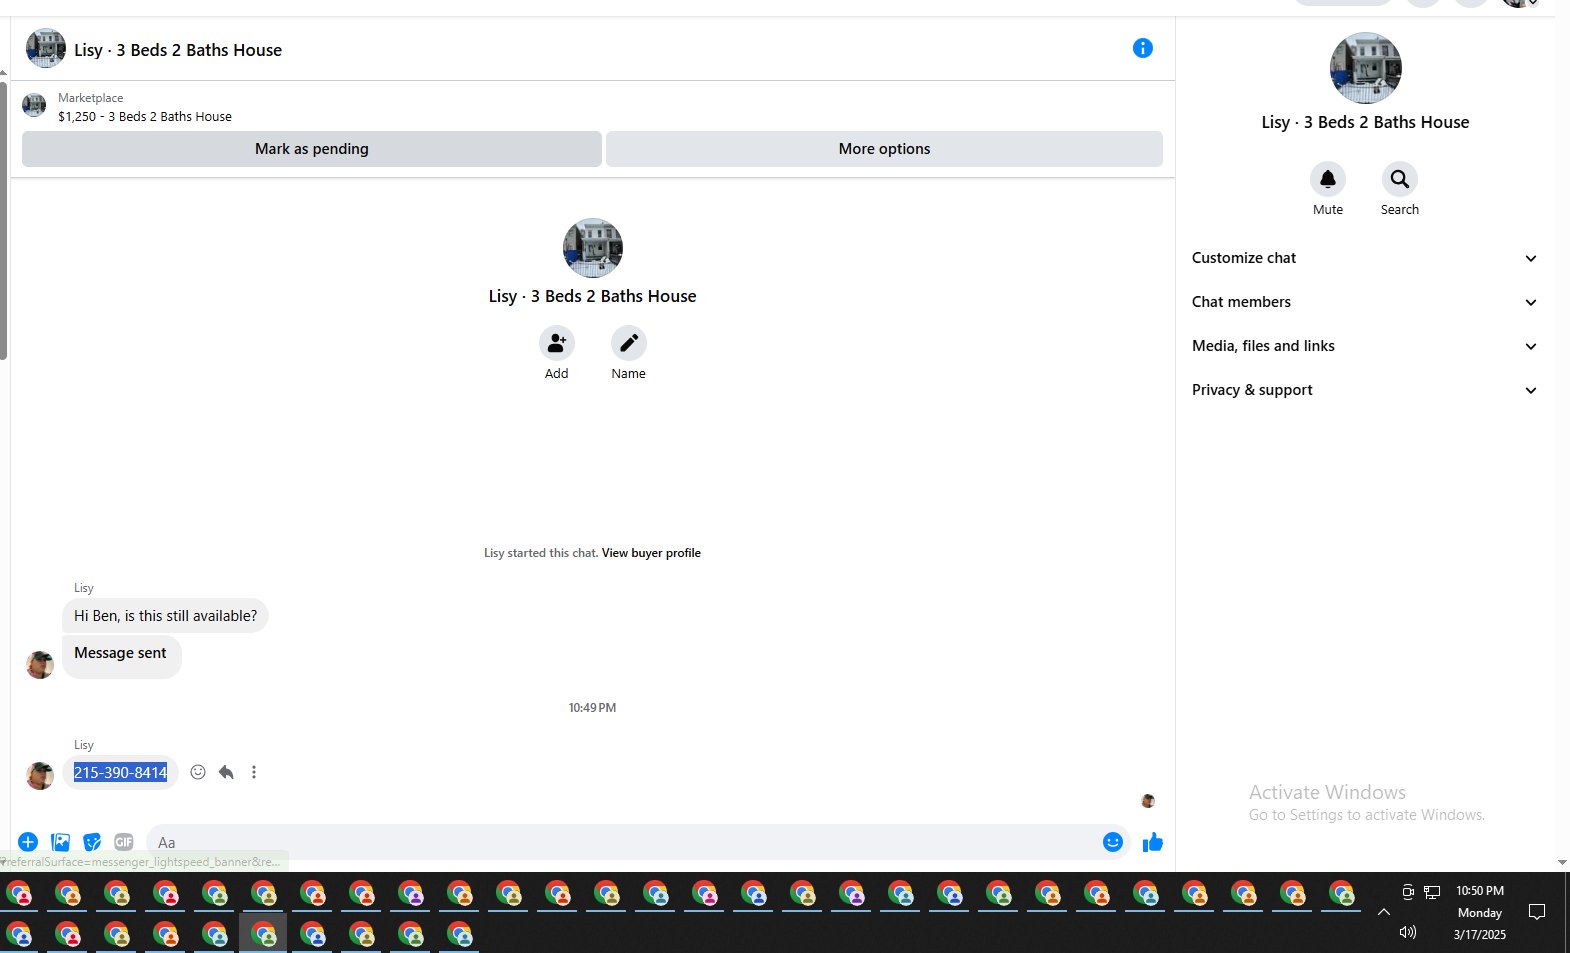Click the large house avatar in sidebar
Viewport: 1570px width, 953px height.
click(1366, 68)
